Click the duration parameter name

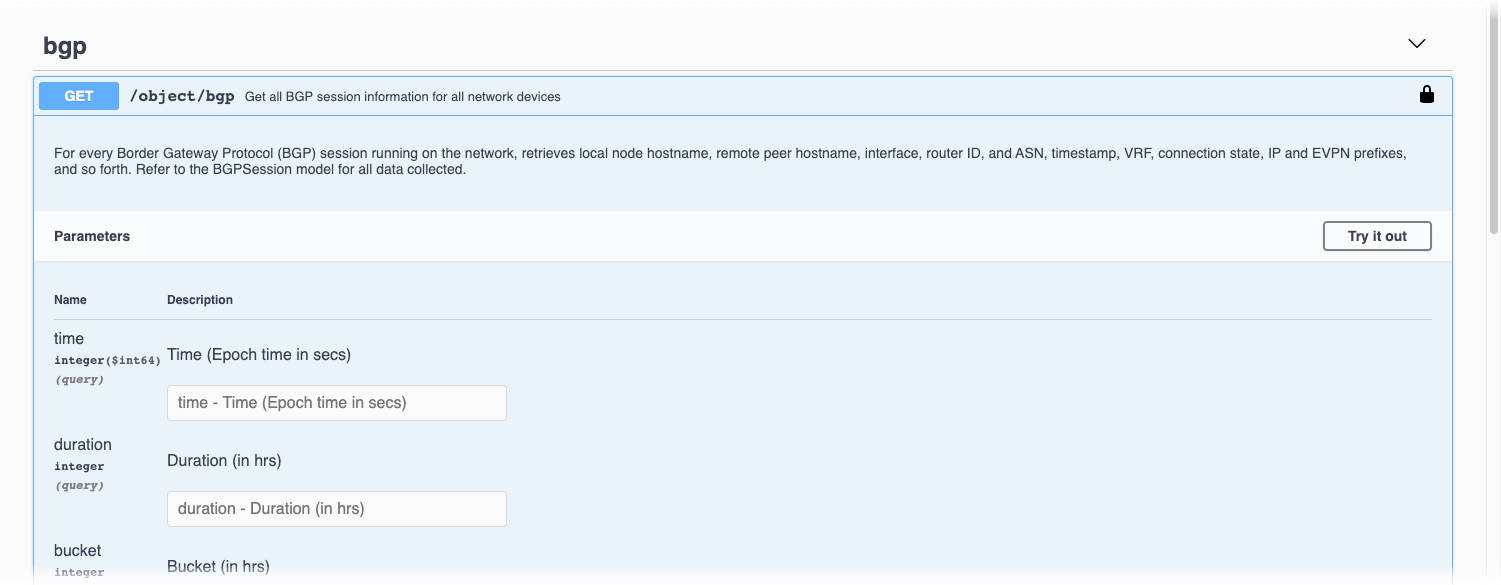click(x=83, y=445)
